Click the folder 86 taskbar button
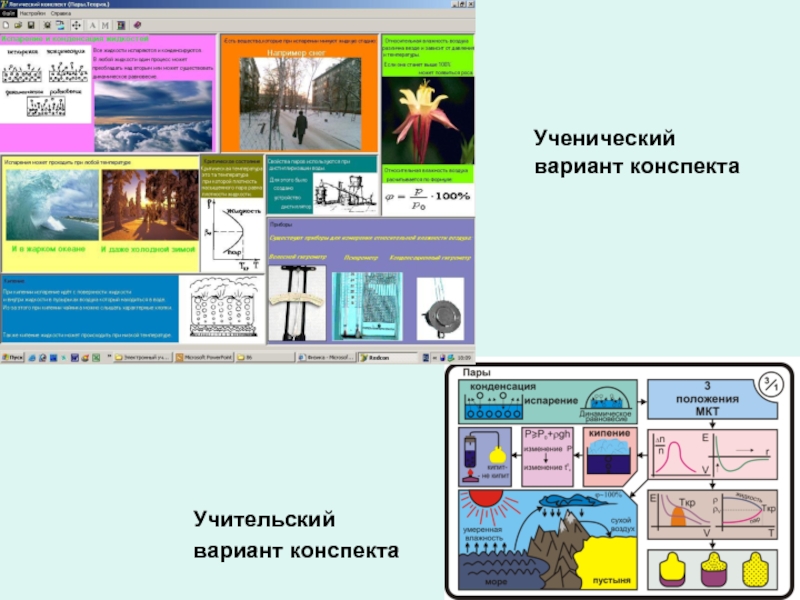Screen dimensions: 800x600 (264, 358)
